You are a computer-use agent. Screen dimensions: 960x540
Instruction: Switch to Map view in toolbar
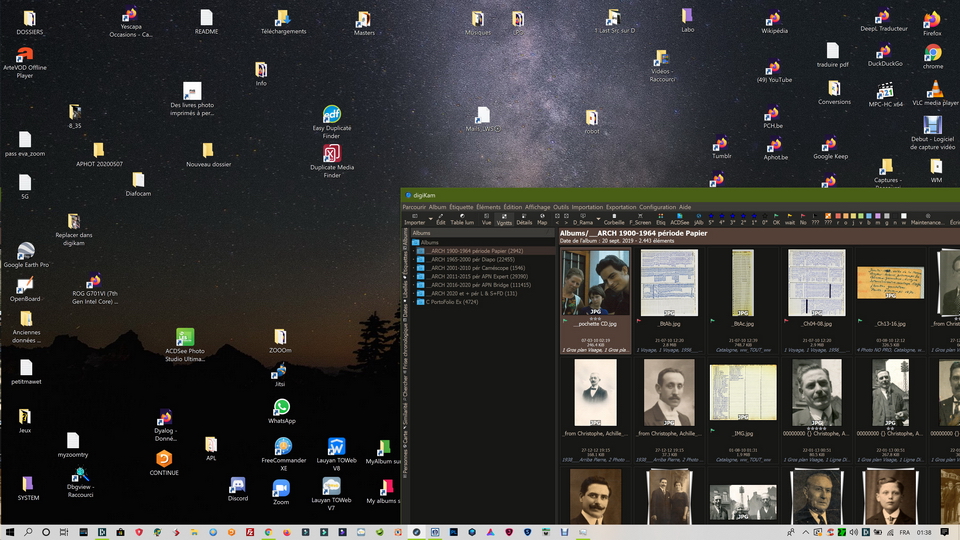pyautogui.click(x=542, y=218)
